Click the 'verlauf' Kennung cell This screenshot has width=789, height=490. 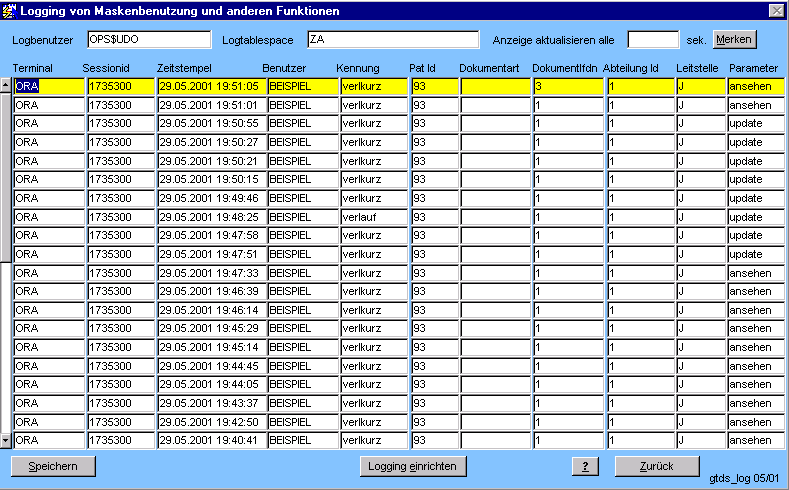[373, 217]
